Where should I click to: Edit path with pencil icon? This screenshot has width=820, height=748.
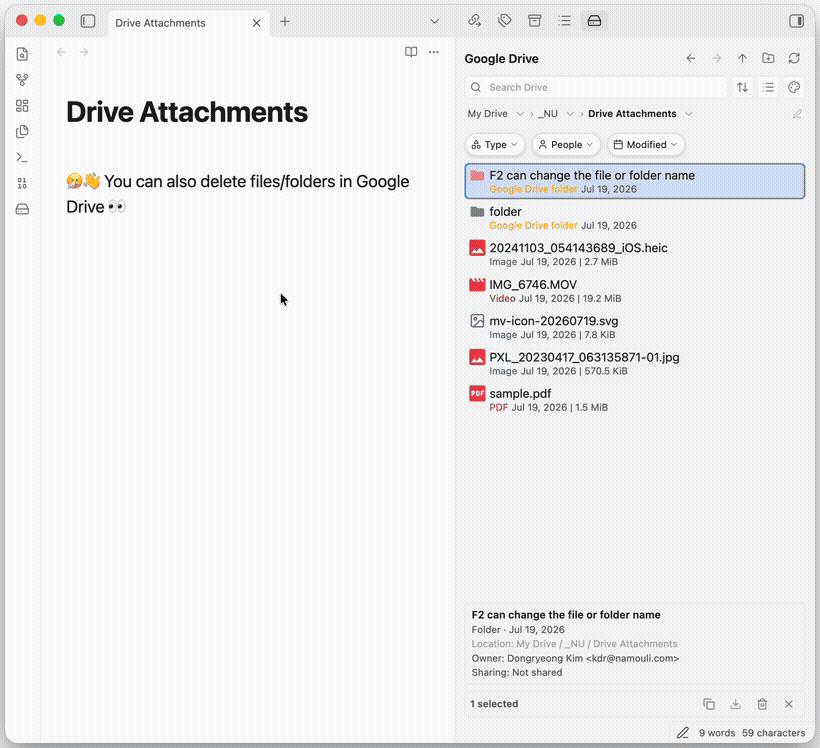tap(797, 114)
